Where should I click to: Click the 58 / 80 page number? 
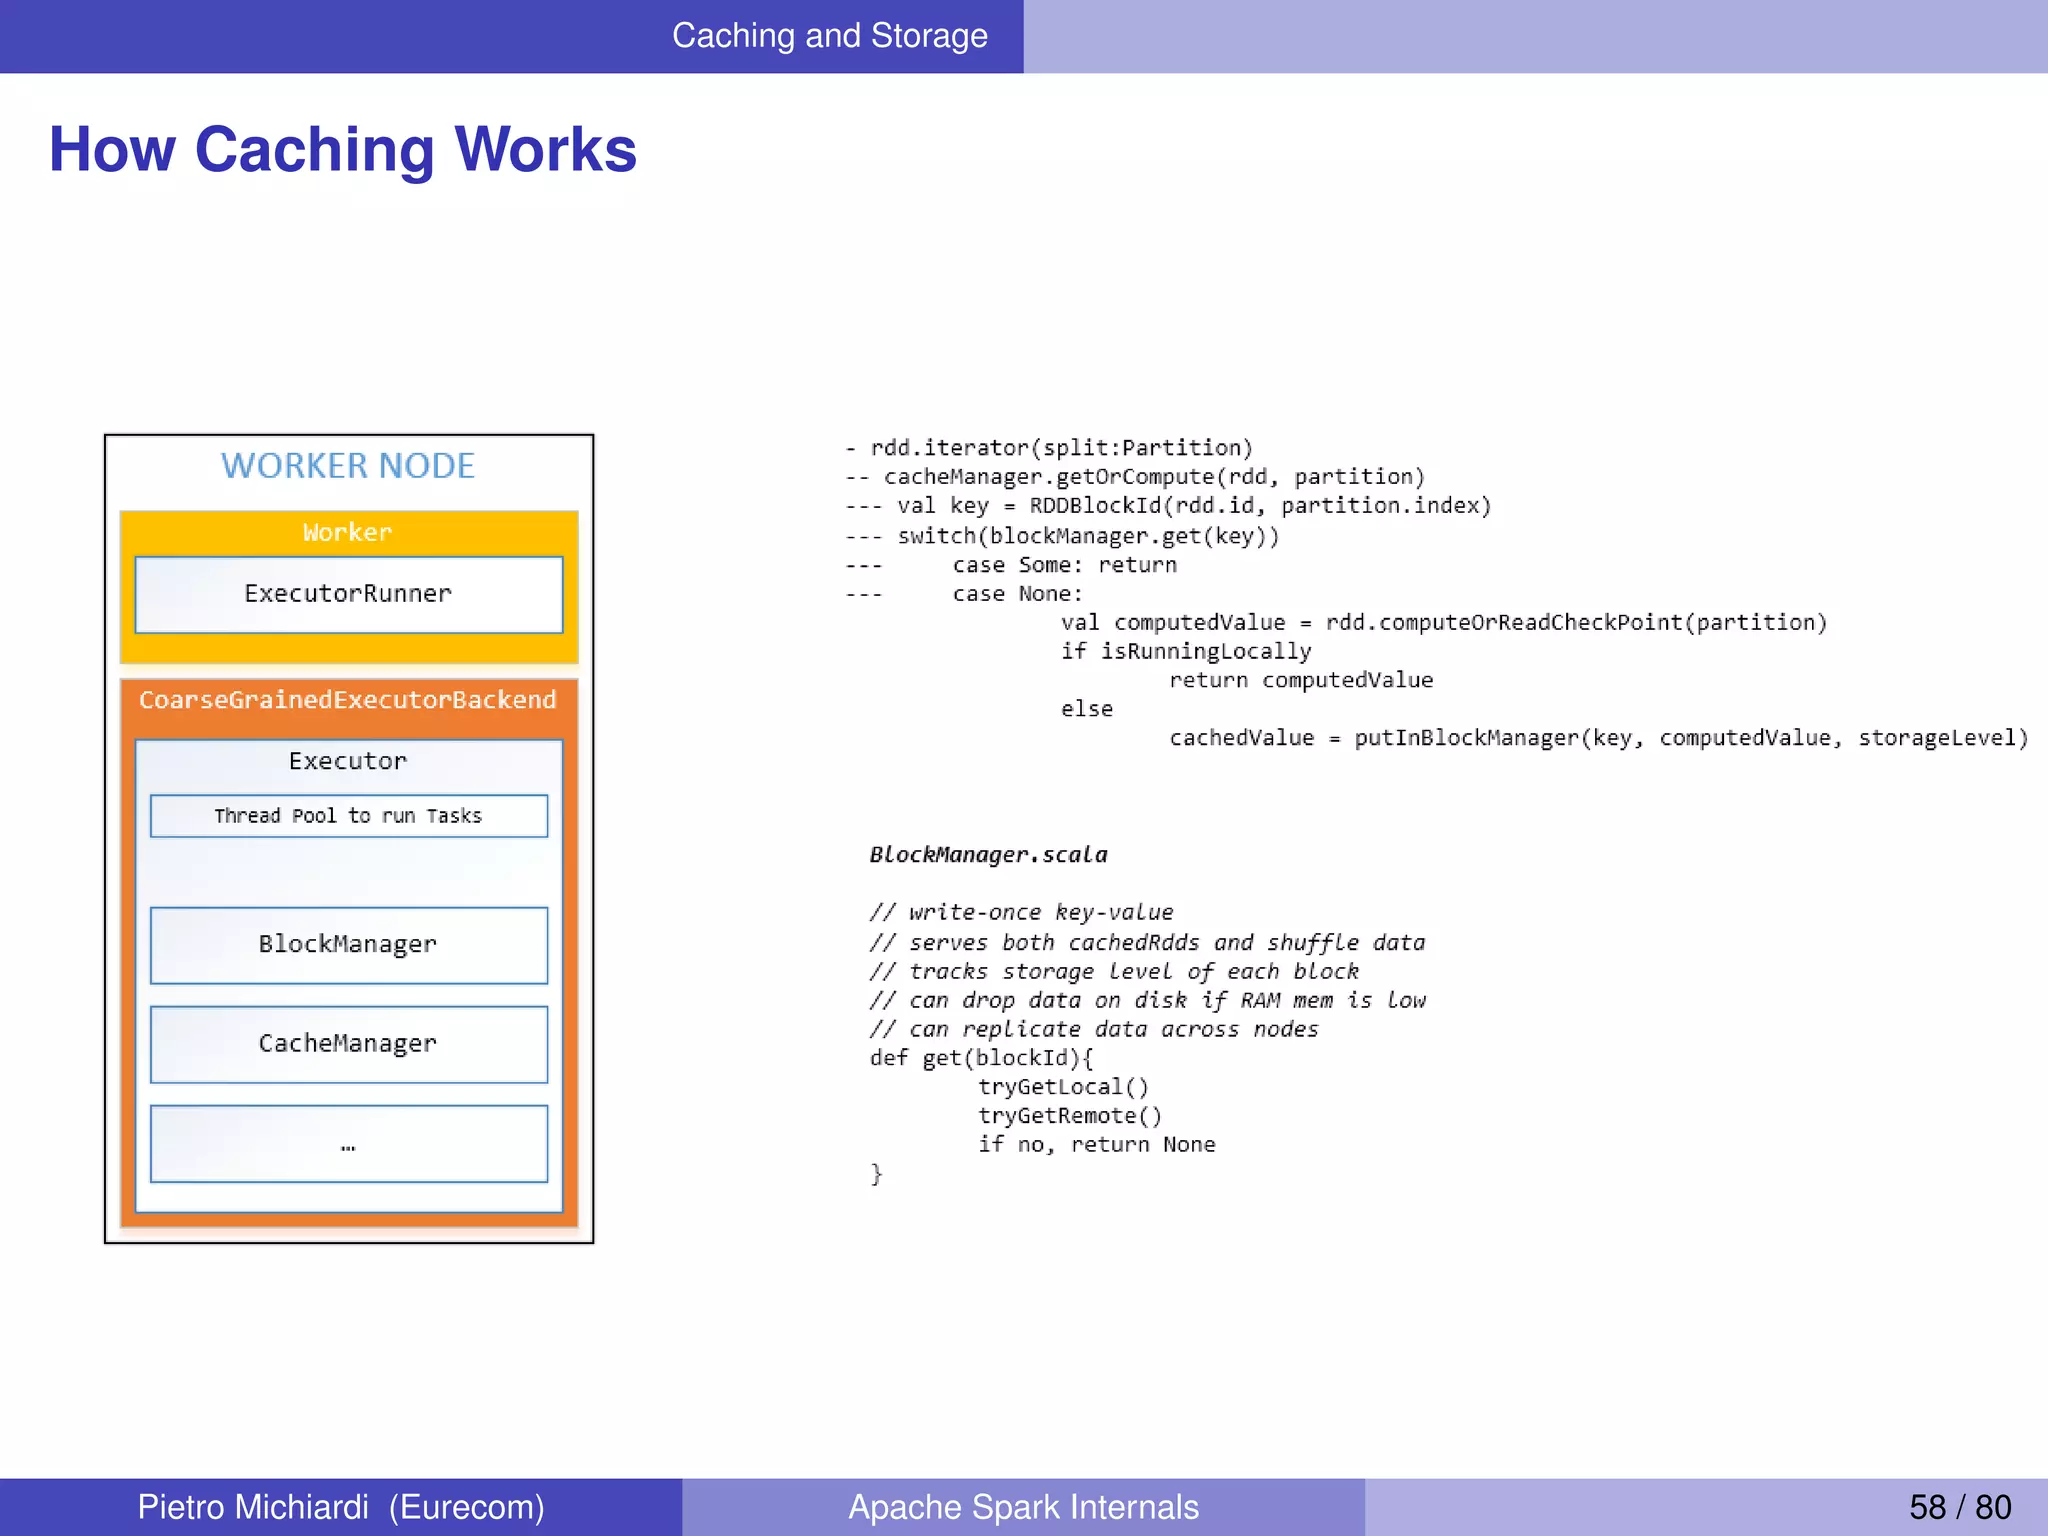pos(1959,1507)
